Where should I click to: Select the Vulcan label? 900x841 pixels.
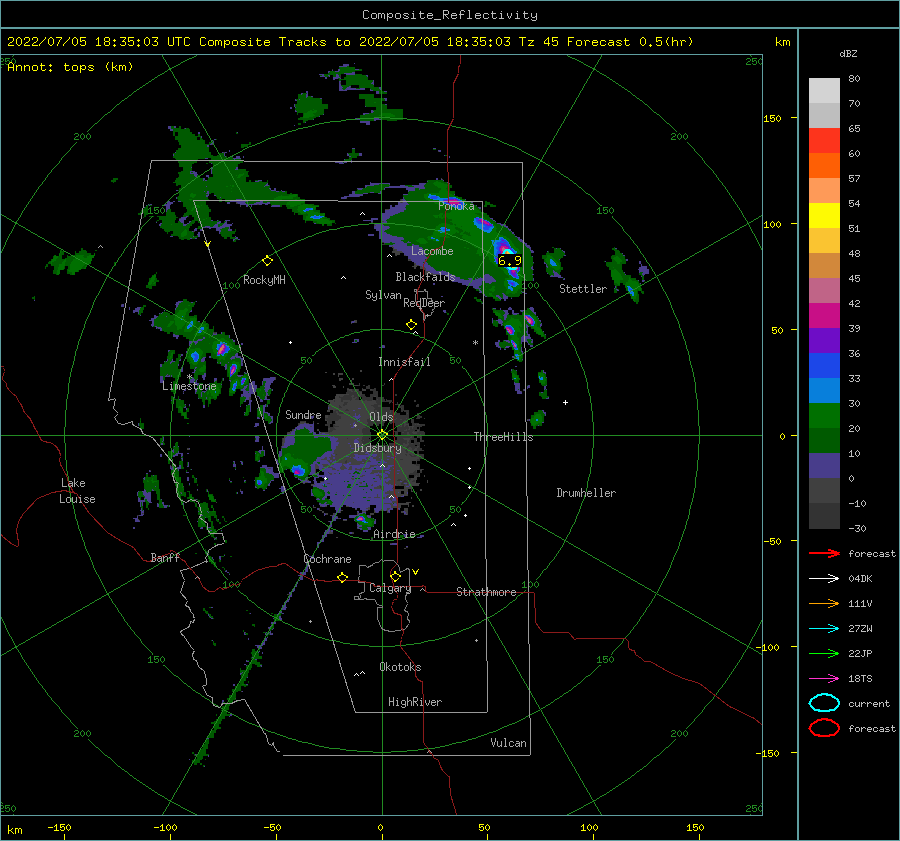point(509,743)
